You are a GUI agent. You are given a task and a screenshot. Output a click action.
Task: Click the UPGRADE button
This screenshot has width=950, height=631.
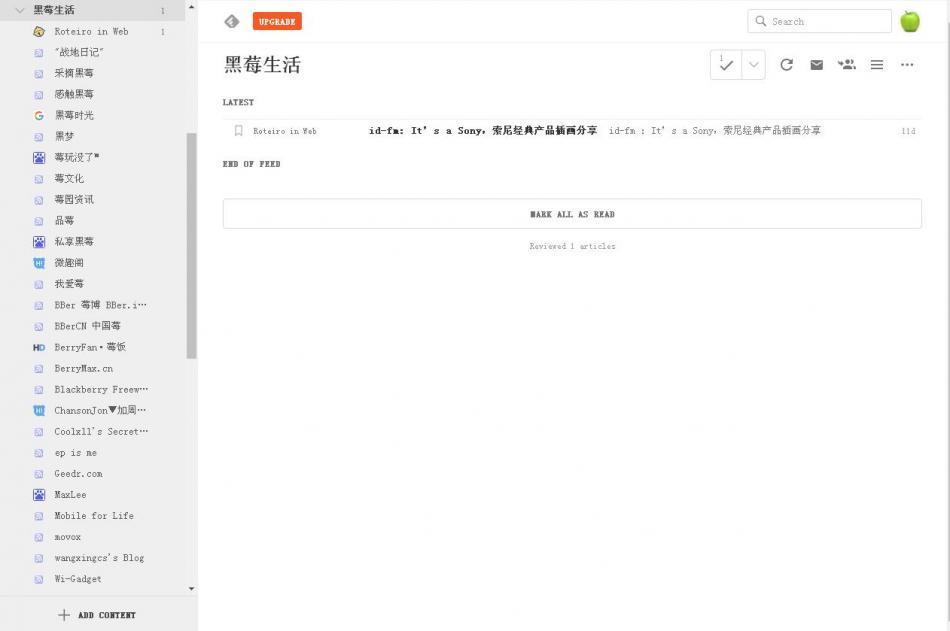coord(276,20)
